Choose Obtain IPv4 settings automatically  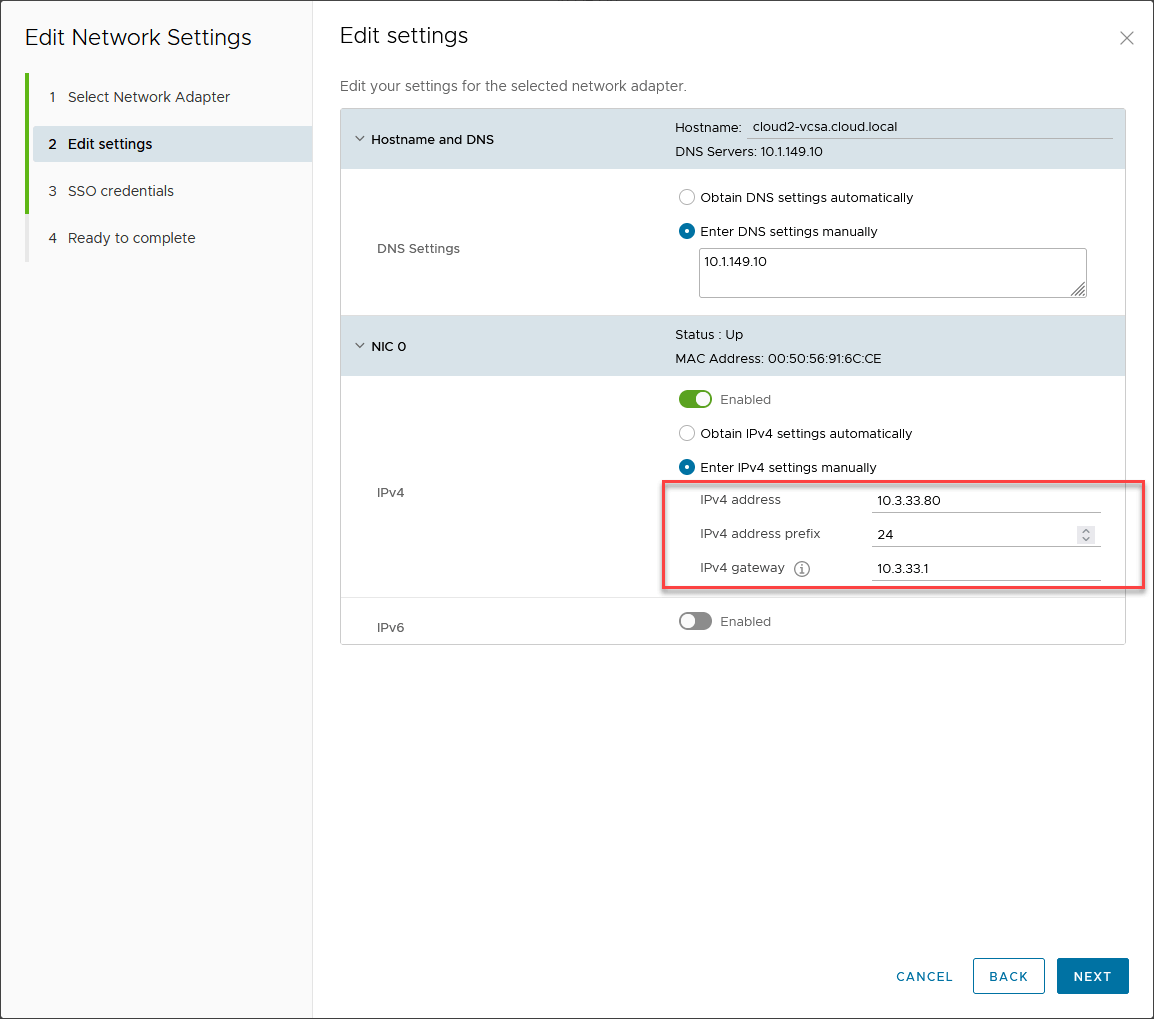(x=687, y=434)
